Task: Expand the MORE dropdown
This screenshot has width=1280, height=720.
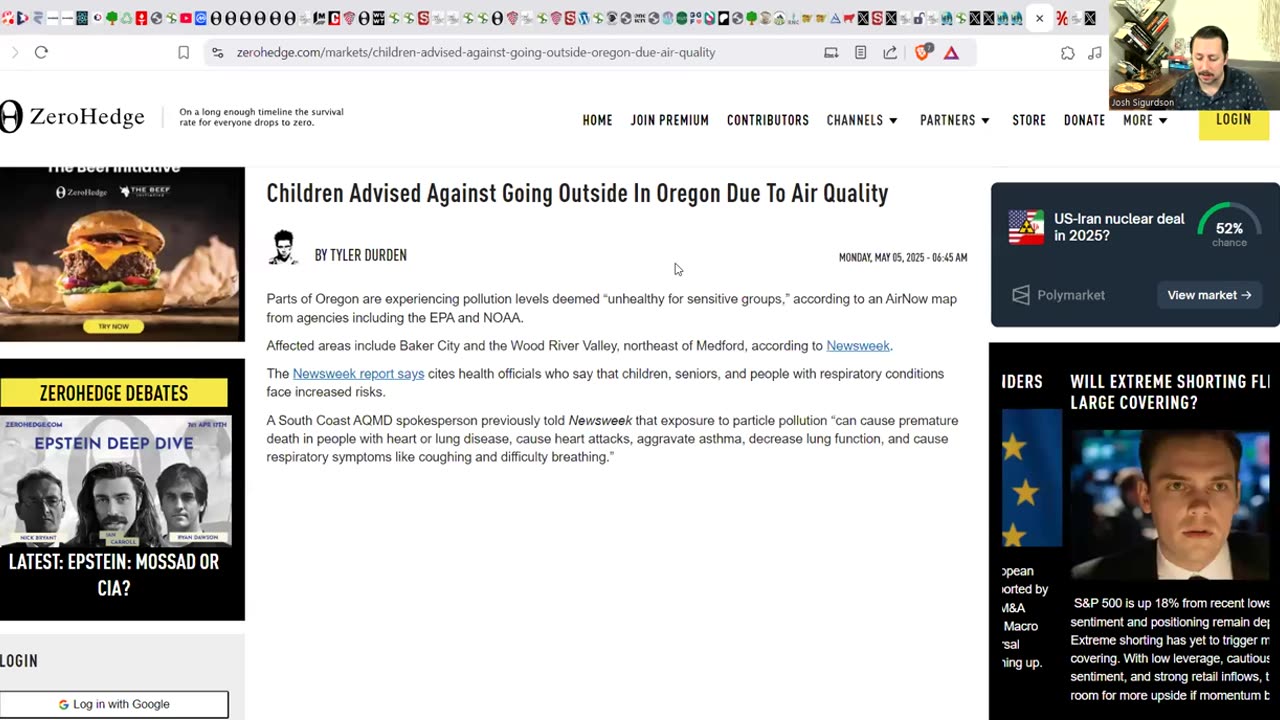Action: (x=1145, y=120)
